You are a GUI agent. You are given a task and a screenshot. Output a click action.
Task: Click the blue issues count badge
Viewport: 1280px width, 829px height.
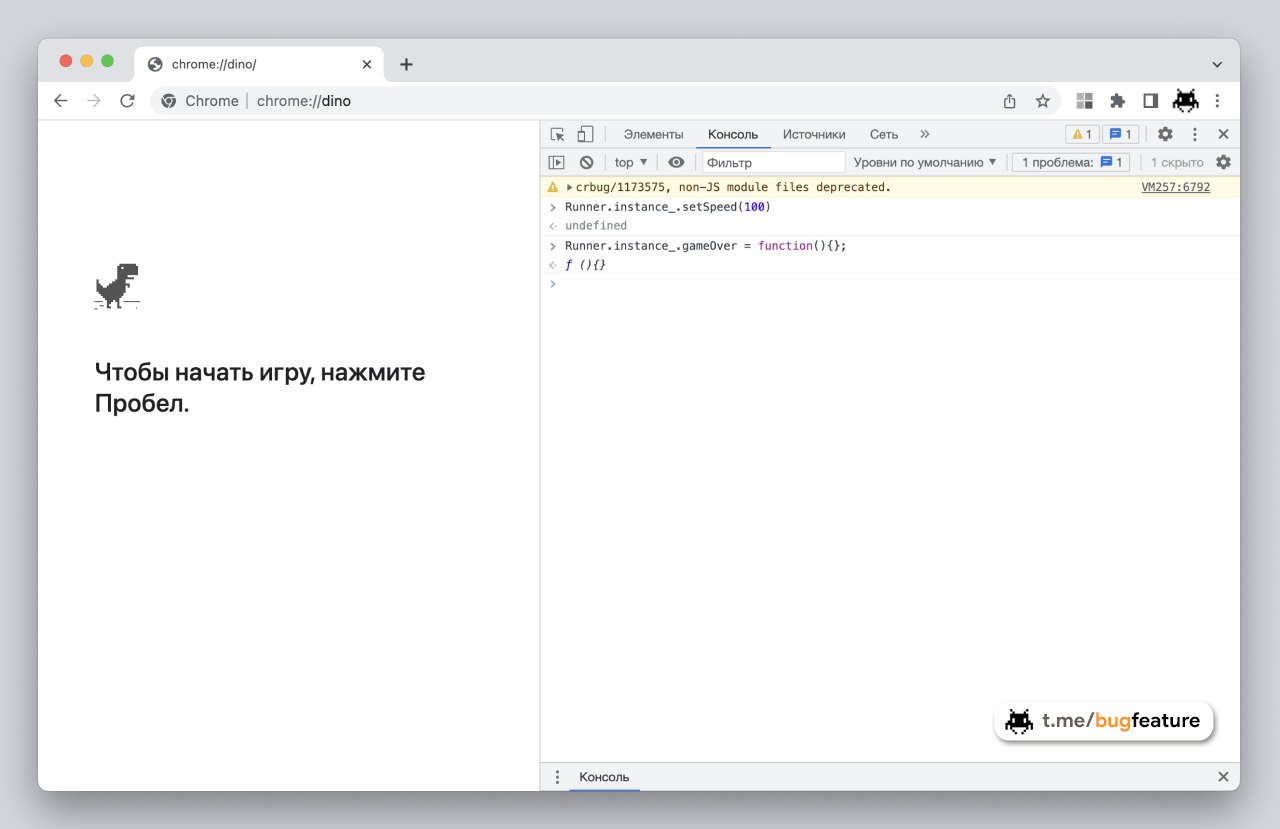1121,134
